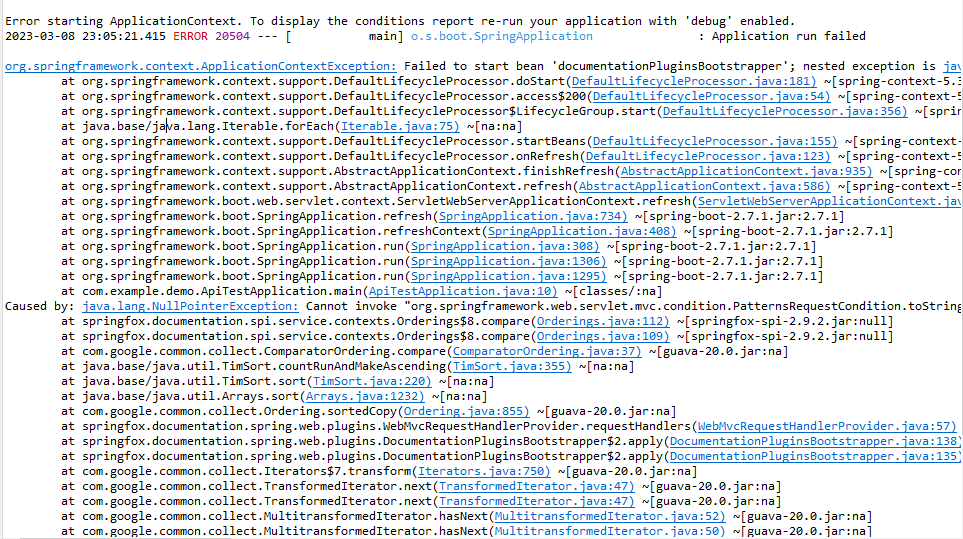The image size is (963, 539).
Task: Click 'Application run failed' message
Action: tap(789, 36)
